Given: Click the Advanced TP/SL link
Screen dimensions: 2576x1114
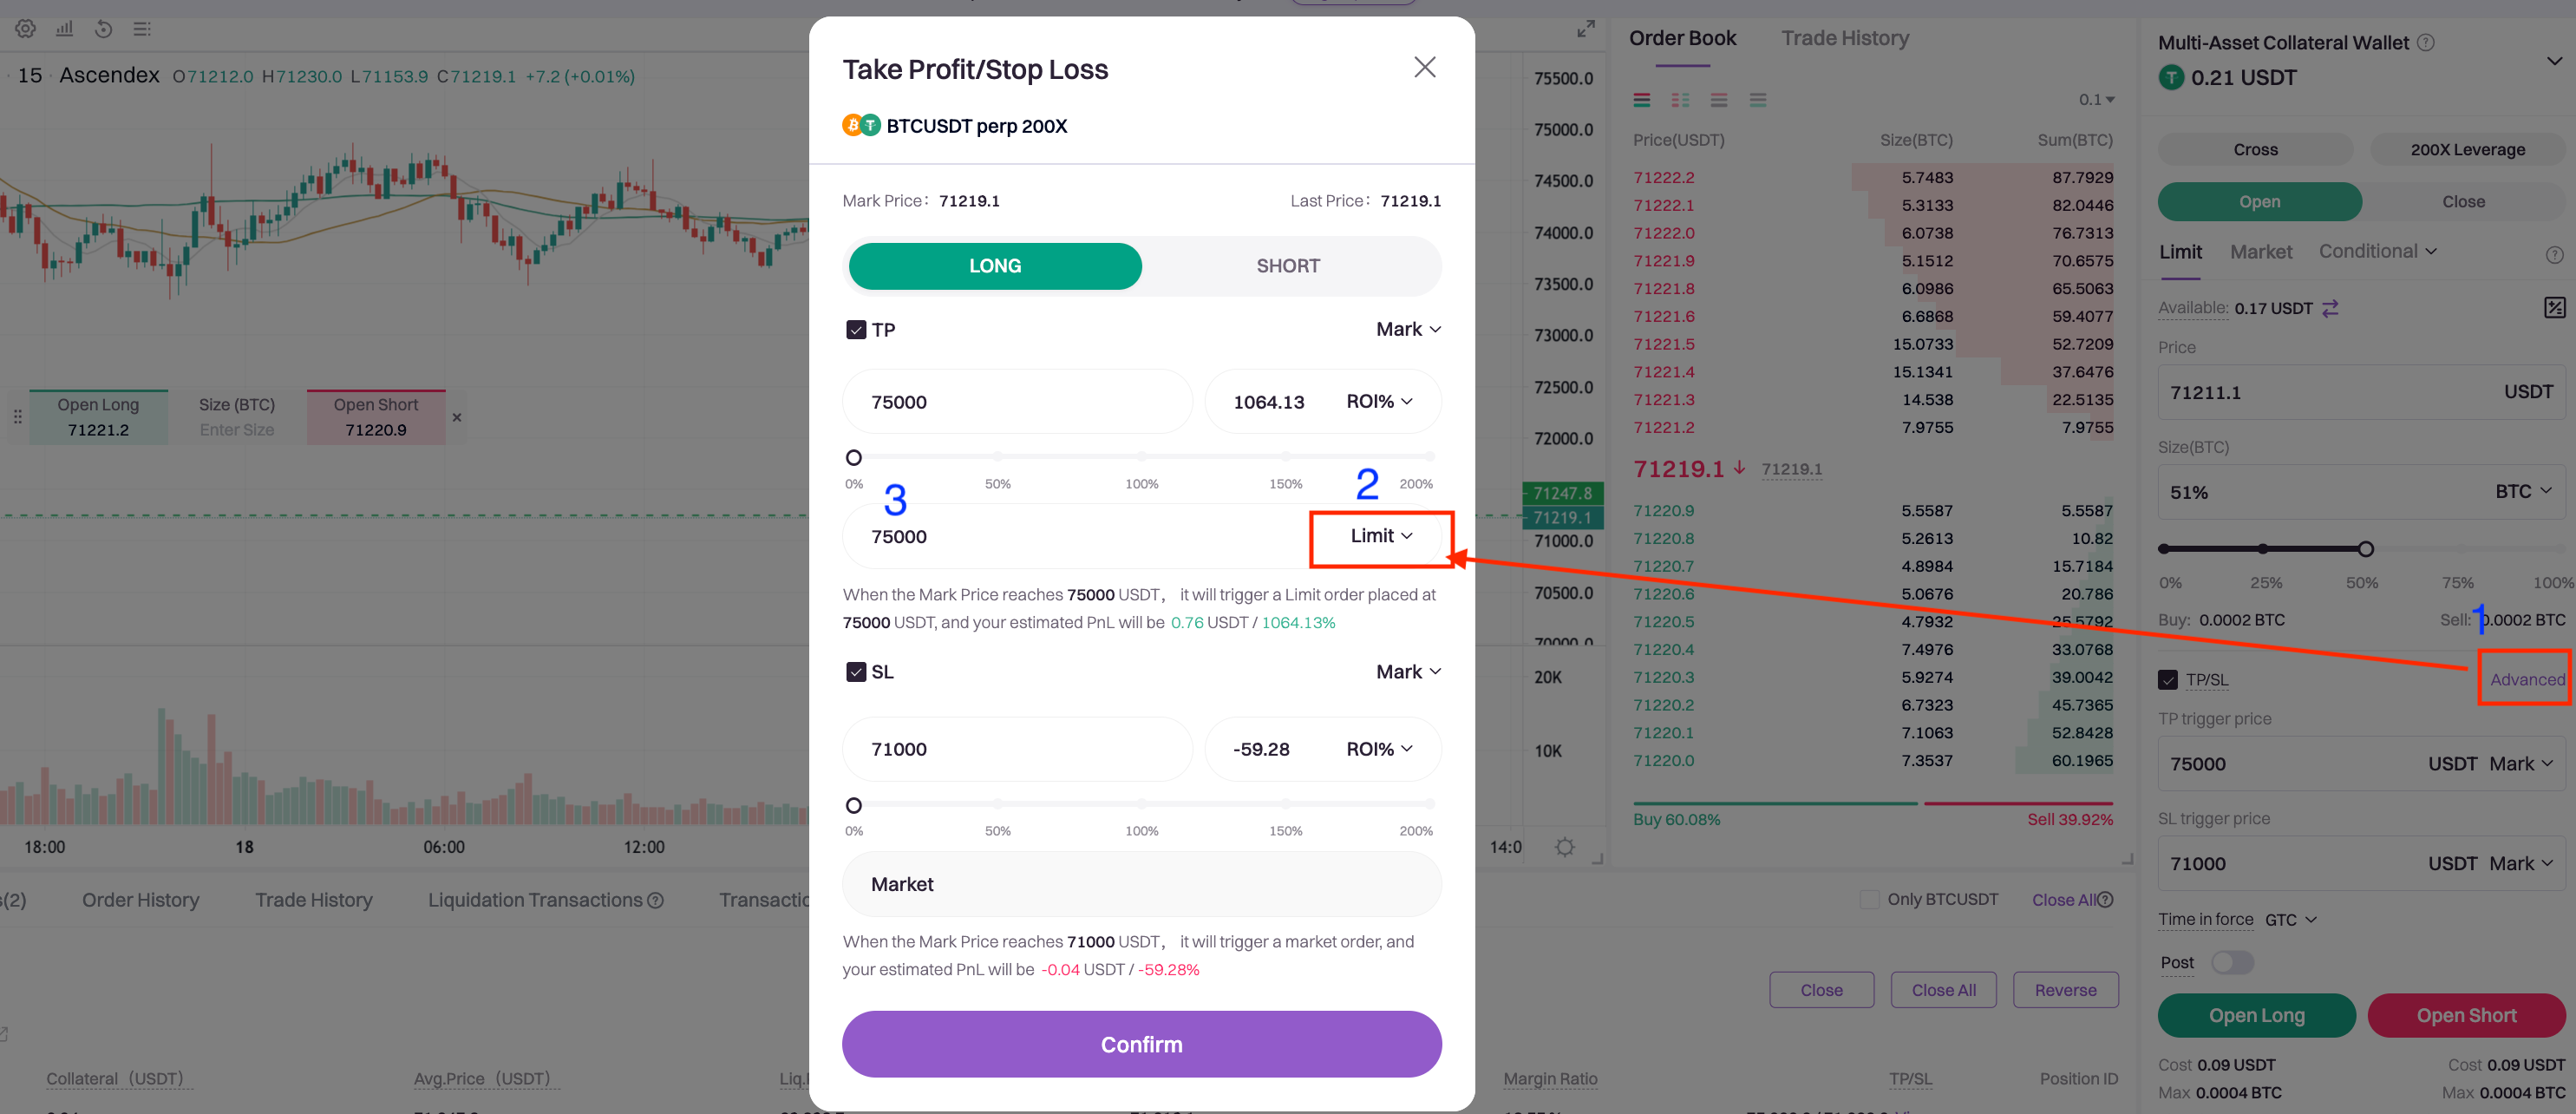Looking at the screenshot, I should [x=2526, y=680].
